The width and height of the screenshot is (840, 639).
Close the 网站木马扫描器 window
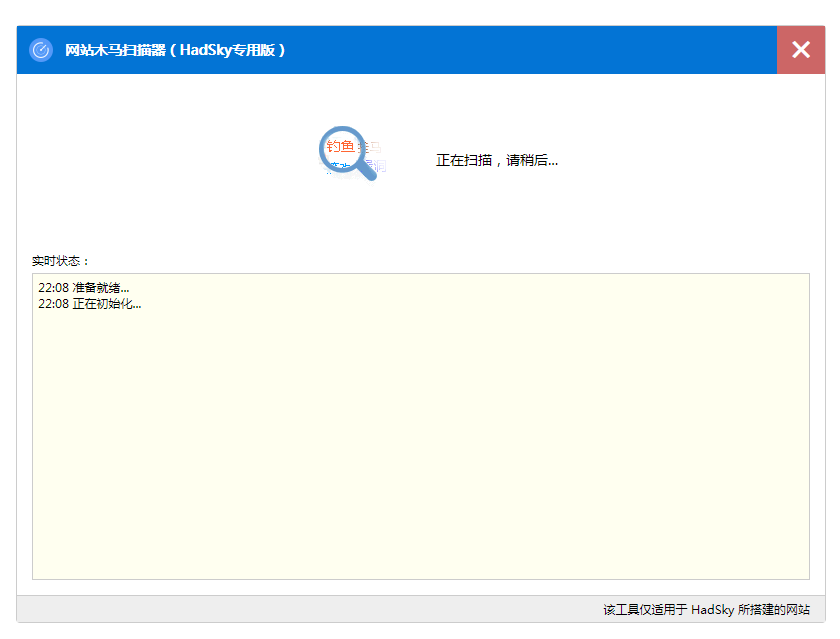click(x=800, y=50)
